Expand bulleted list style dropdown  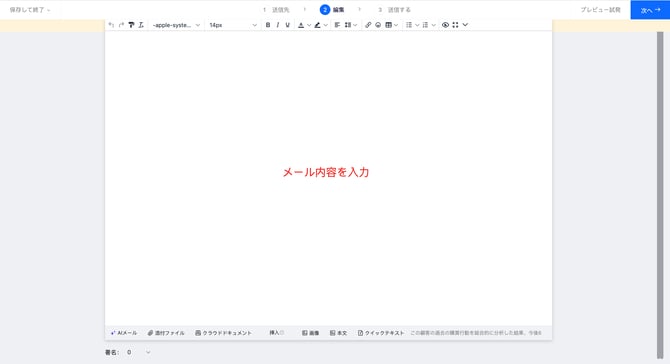point(417,25)
